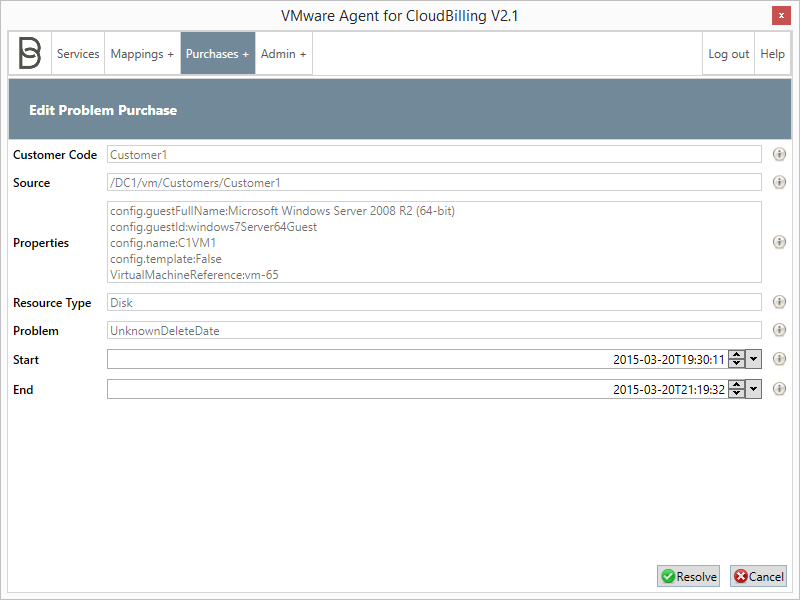Click inside the Customer Code input field
The height and width of the screenshot is (600, 800).
pos(400,154)
